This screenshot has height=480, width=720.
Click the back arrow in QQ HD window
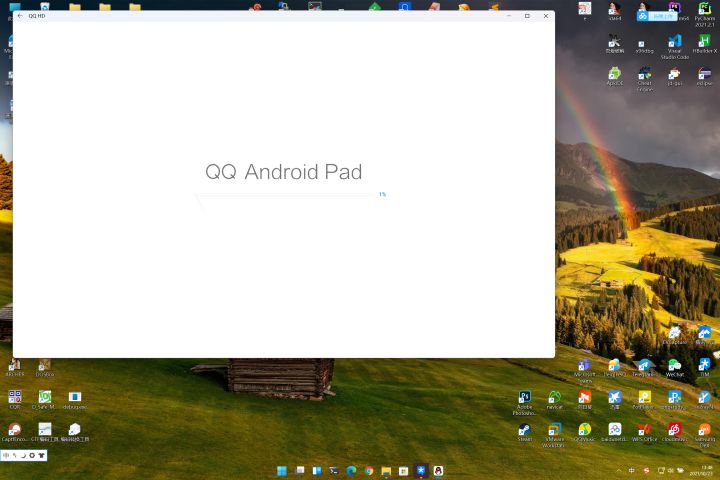coord(20,16)
